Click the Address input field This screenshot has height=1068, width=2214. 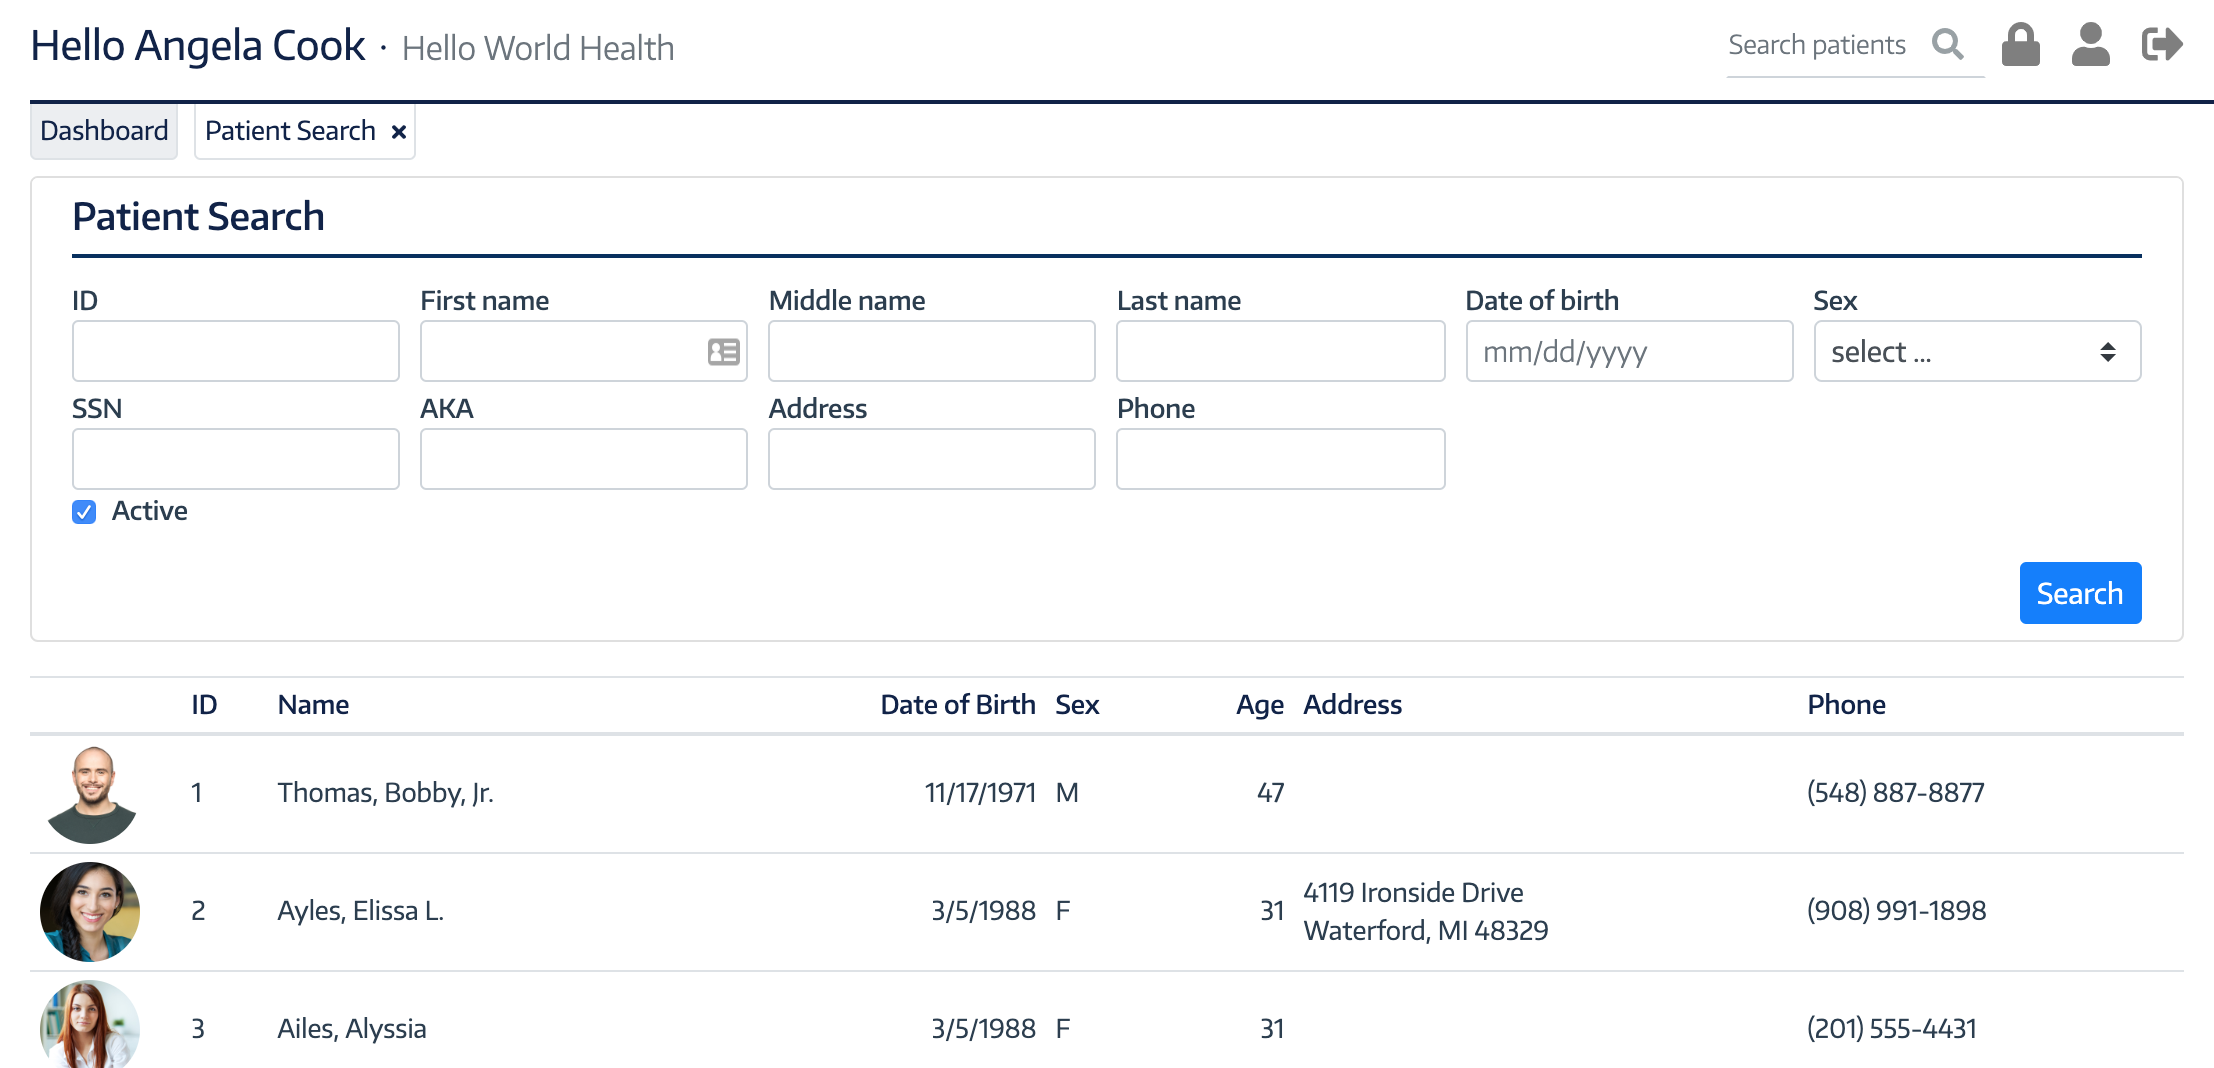(931, 459)
